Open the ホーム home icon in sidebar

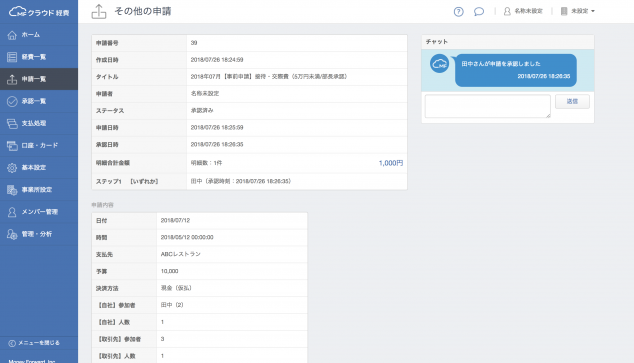12,35
